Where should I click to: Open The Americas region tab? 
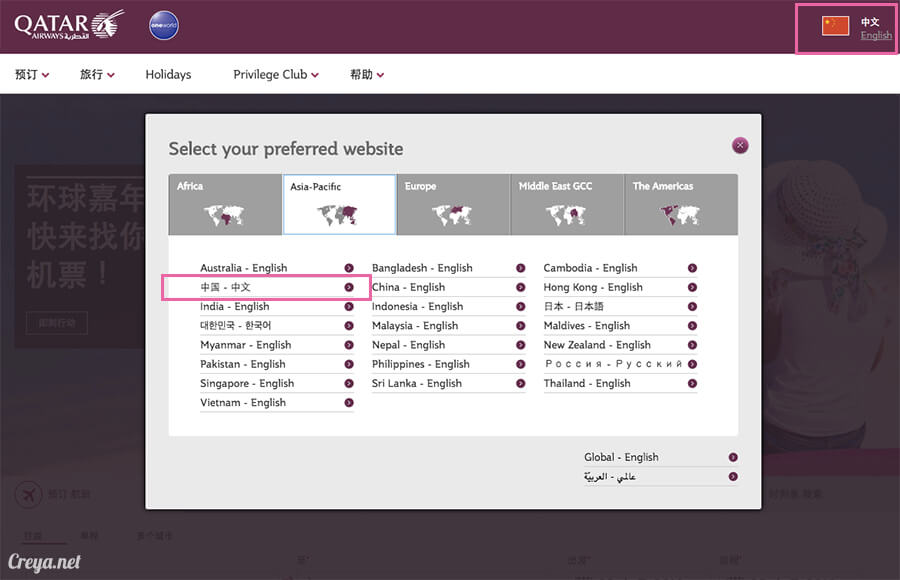tap(681, 204)
